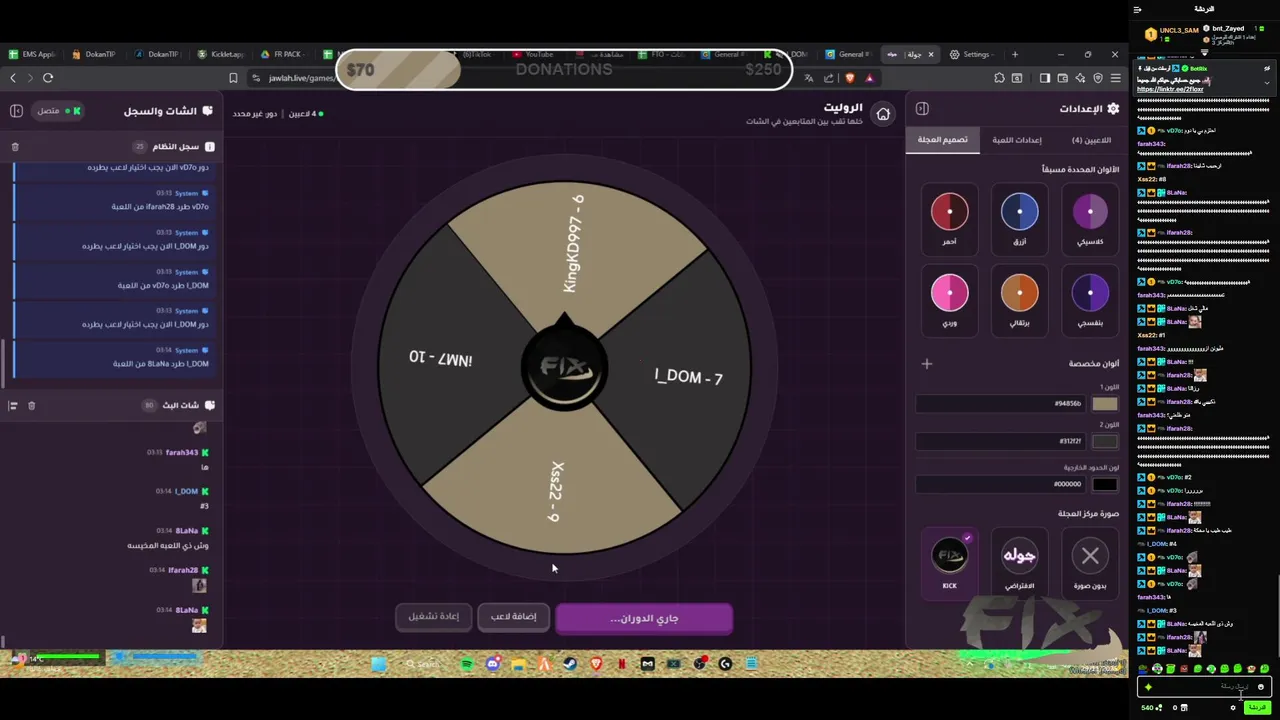The height and width of the screenshot is (720, 1280).
Task: Click the Windows Start button
Action: click(378, 663)
